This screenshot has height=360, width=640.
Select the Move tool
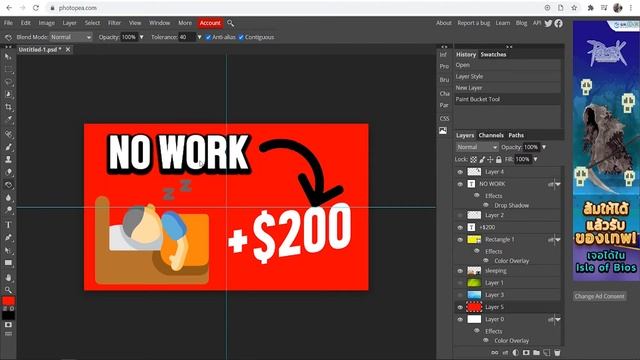pyautogui.click(x=8, y=57)
